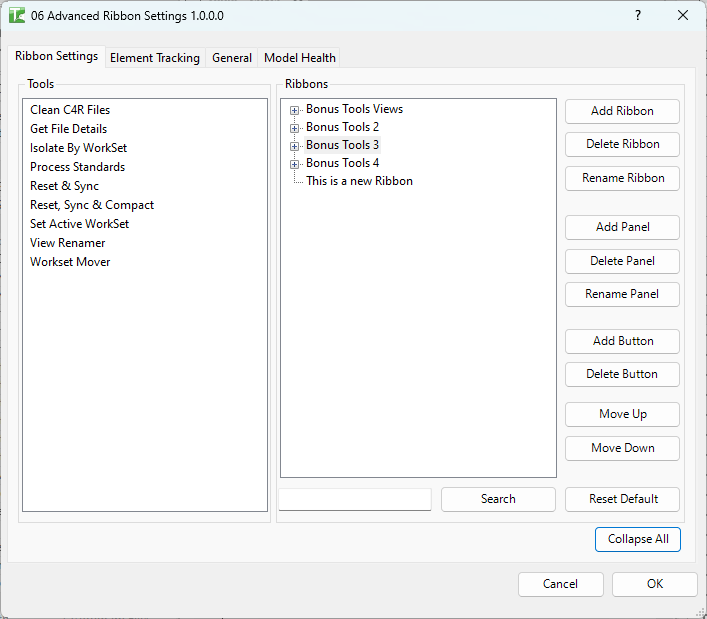The height and width of the screenshot is (619, 707).
Task: Open the Model Health tab
Action: [x=300, y=58]
